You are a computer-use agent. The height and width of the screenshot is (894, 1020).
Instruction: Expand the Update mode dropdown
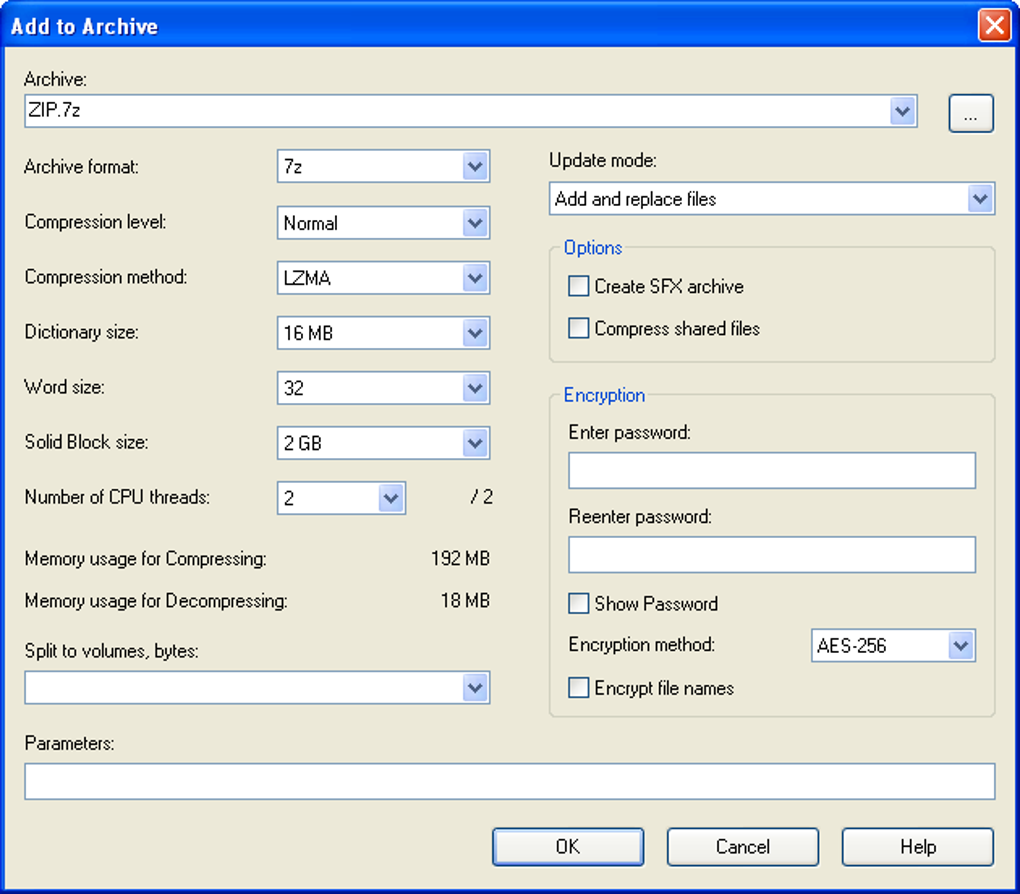[980, 199]
